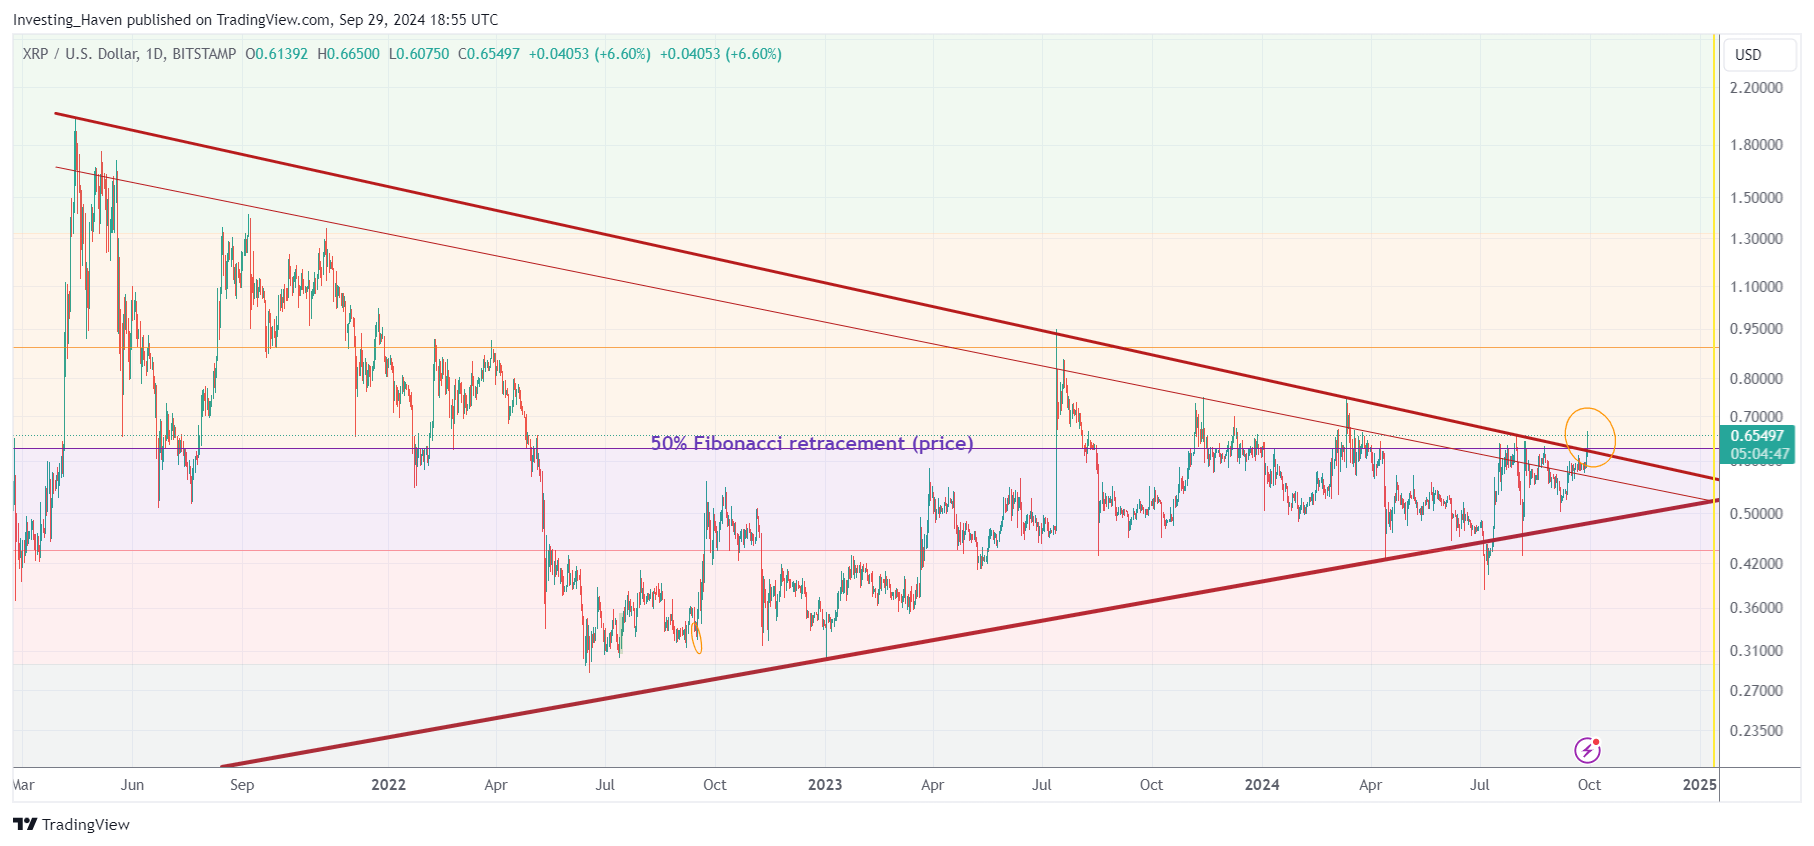Click the purple lightning bolt icon

(x=1587, y=750)
